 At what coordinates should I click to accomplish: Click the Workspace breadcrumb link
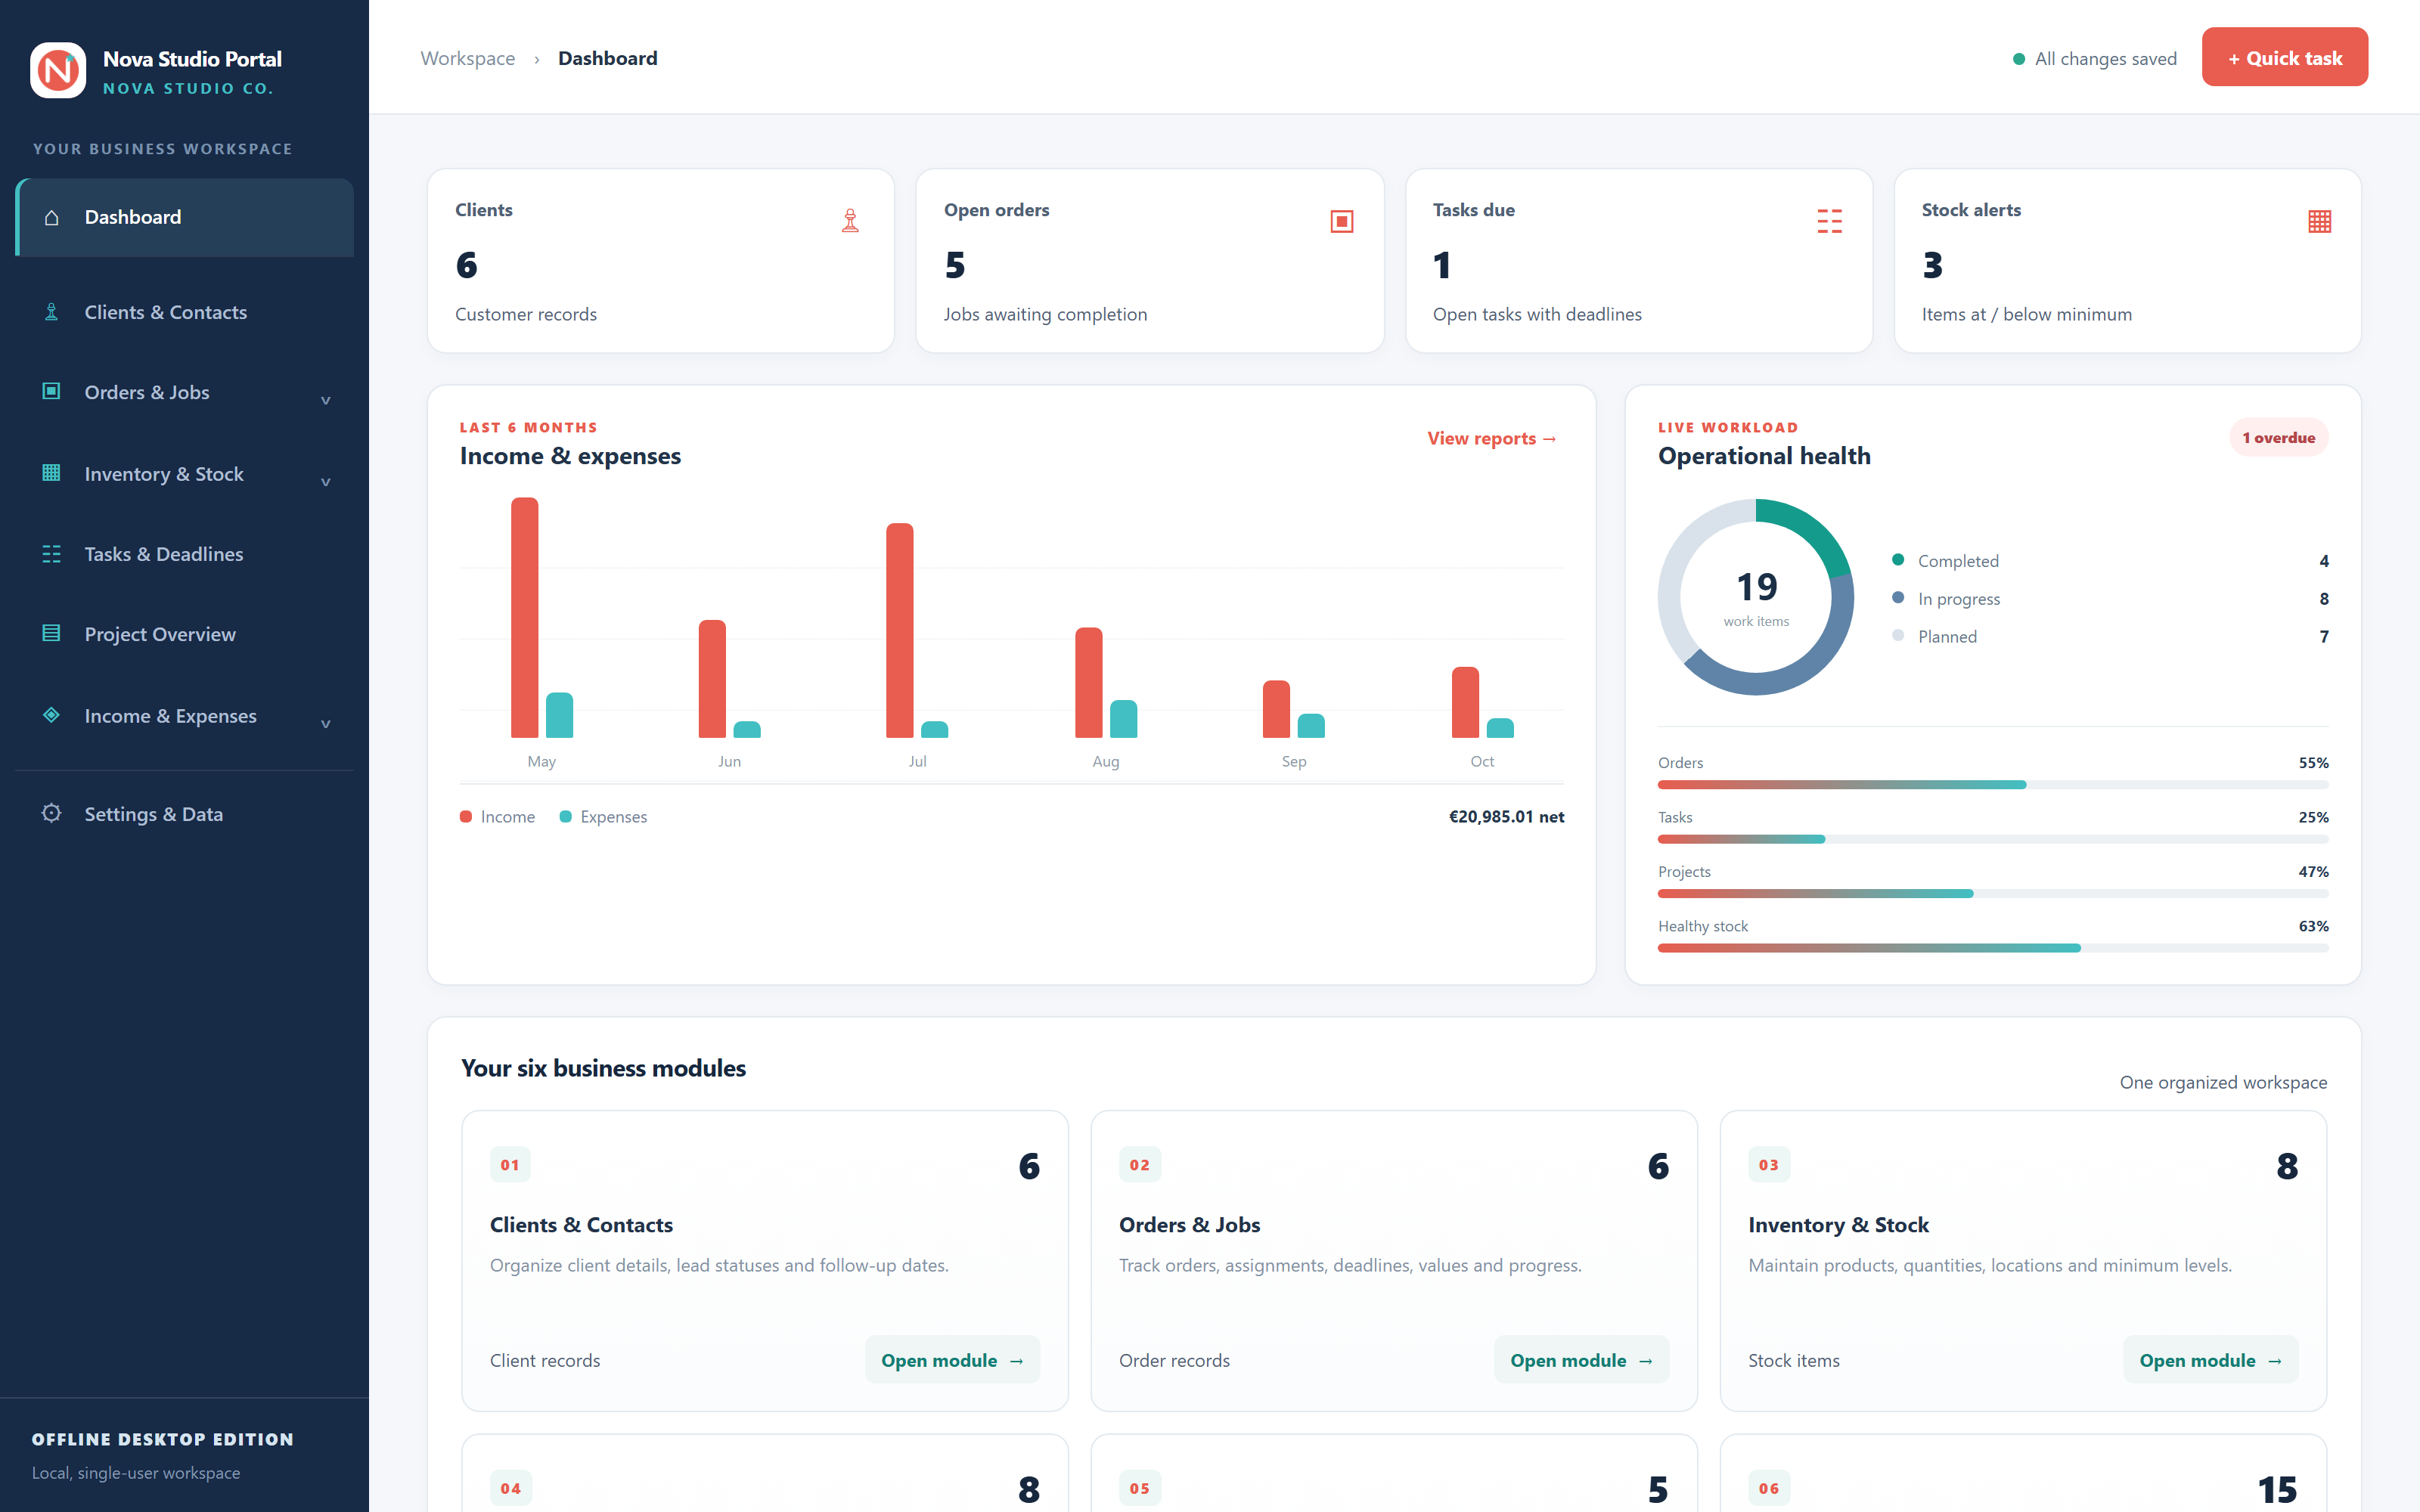tap(467, 58)
